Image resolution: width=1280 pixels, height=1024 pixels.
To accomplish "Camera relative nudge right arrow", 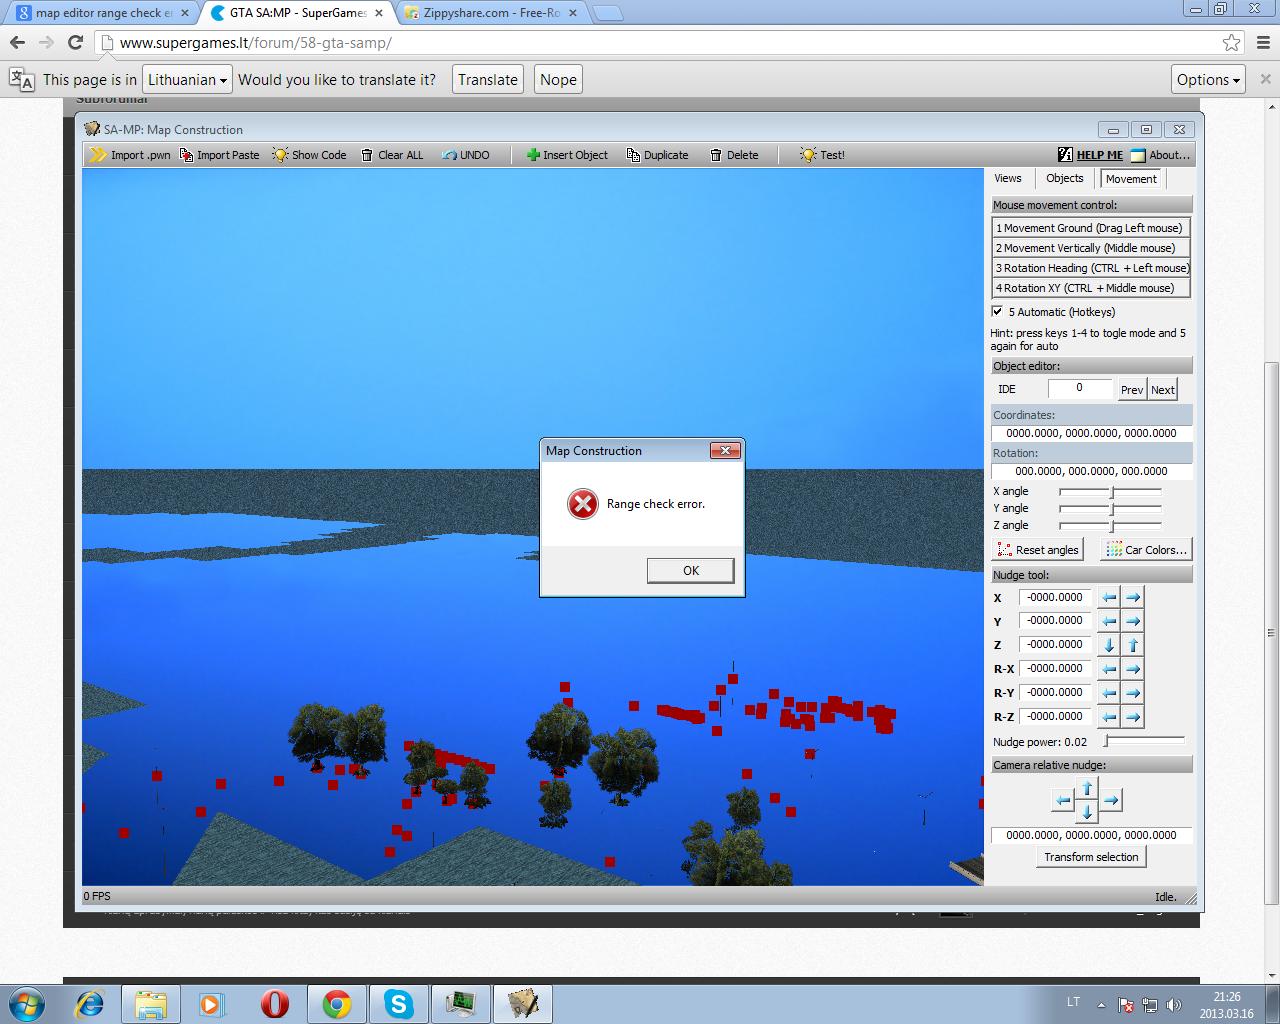I will [1111, 800].
